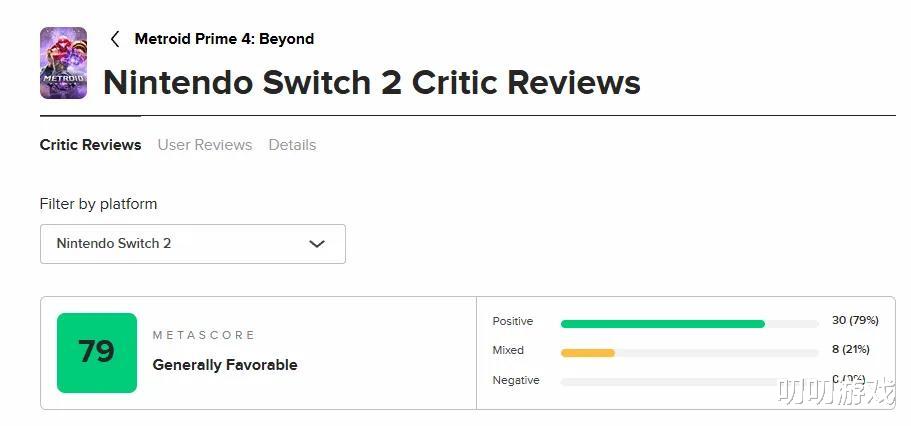The width and height of the screenshot is (911, 426).
Task: Click the Nintendo Switch 2 Critic Reviews heading
Action: 372,82
